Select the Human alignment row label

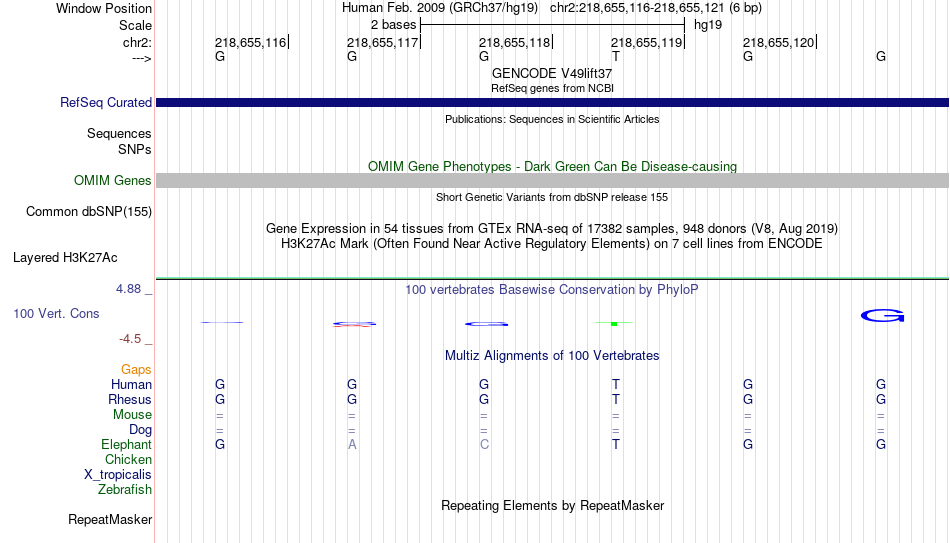pos(131,385)
